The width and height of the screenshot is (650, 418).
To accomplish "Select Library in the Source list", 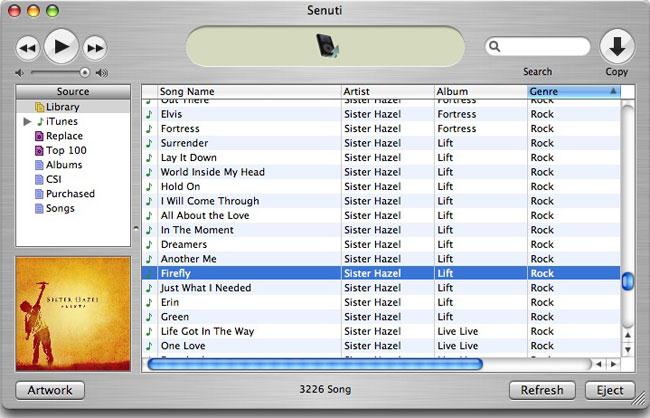I will click(73, 107).
